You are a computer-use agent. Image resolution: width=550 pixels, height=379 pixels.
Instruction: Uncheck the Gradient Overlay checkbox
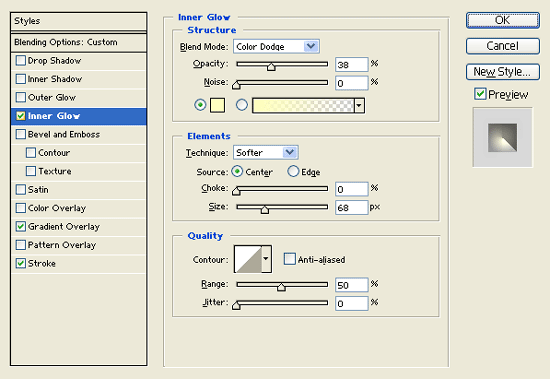(21, 226)
